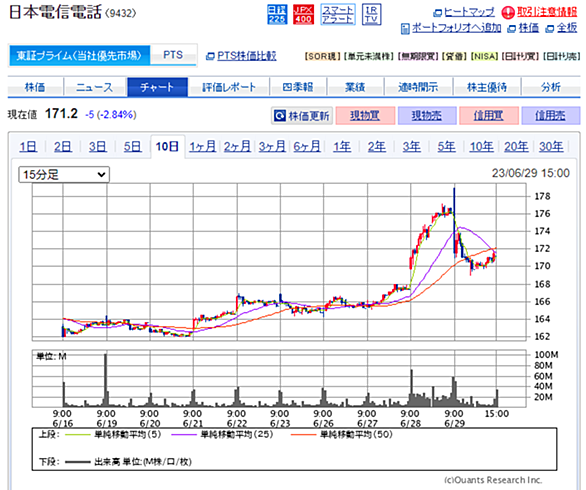
Task: Select the 10日 chart period tab
Action: point(167,147)
